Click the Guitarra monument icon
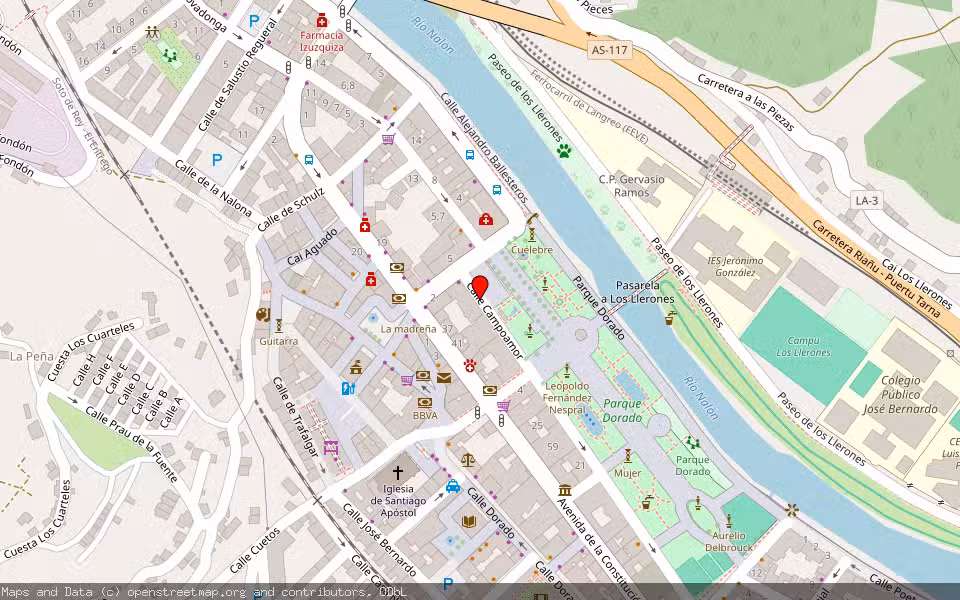960x600 pixels. pos(279,325)
